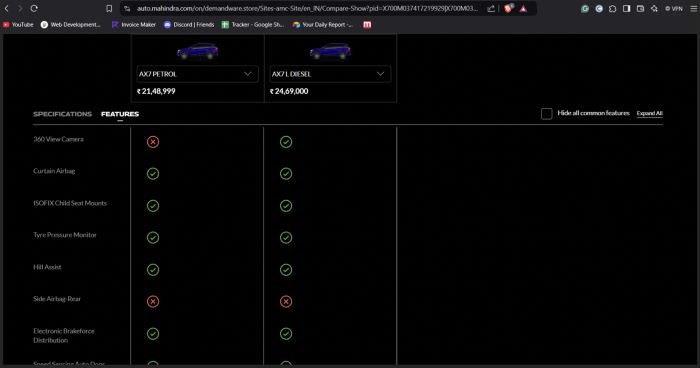Click the Side Airbag Rear label
The image size is (700, 368).
tap(57, 299)
